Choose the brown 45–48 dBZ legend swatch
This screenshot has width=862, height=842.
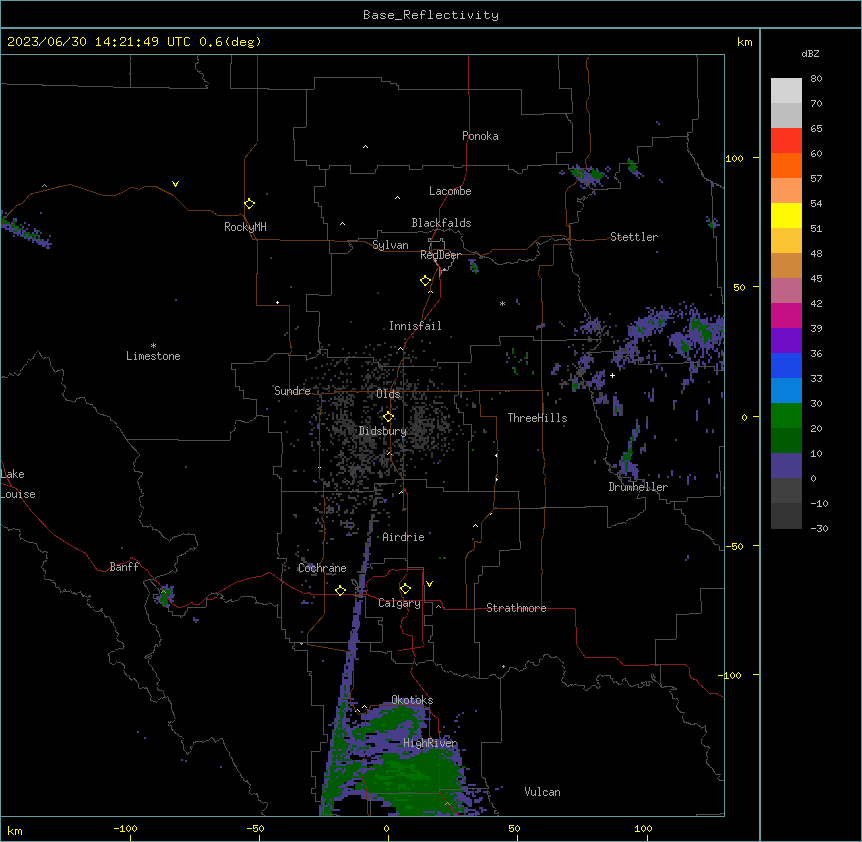pyautogui.click(x=786, y=265)
